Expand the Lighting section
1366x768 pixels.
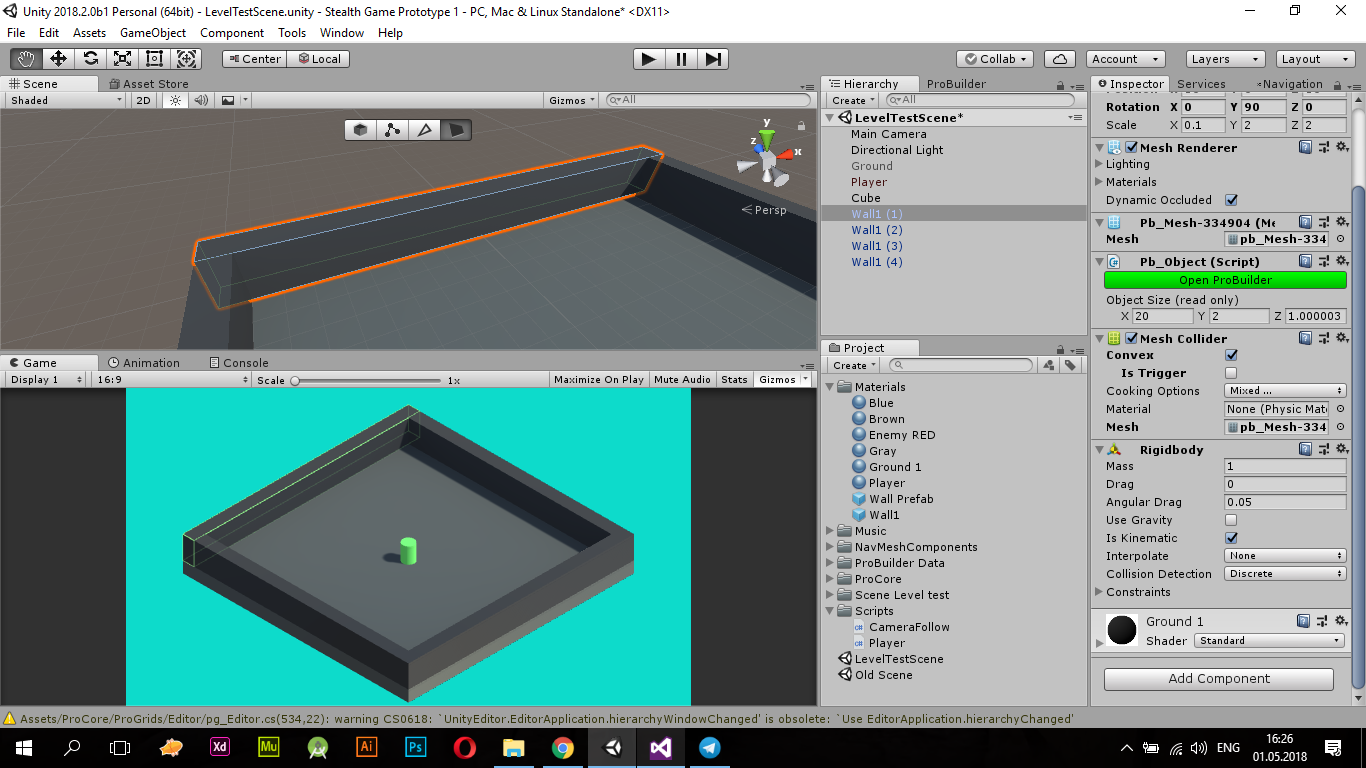coord(1100,164)
